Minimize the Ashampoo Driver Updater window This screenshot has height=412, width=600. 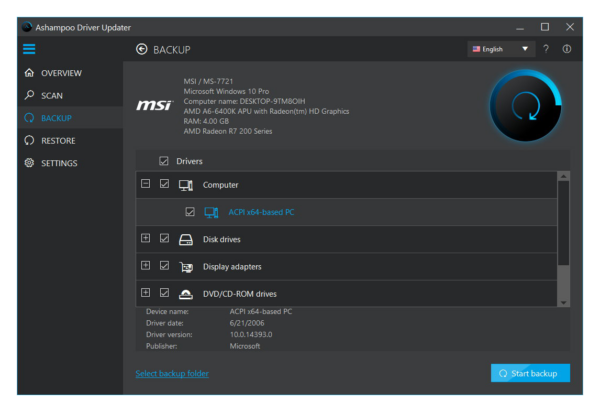(520, 28)
